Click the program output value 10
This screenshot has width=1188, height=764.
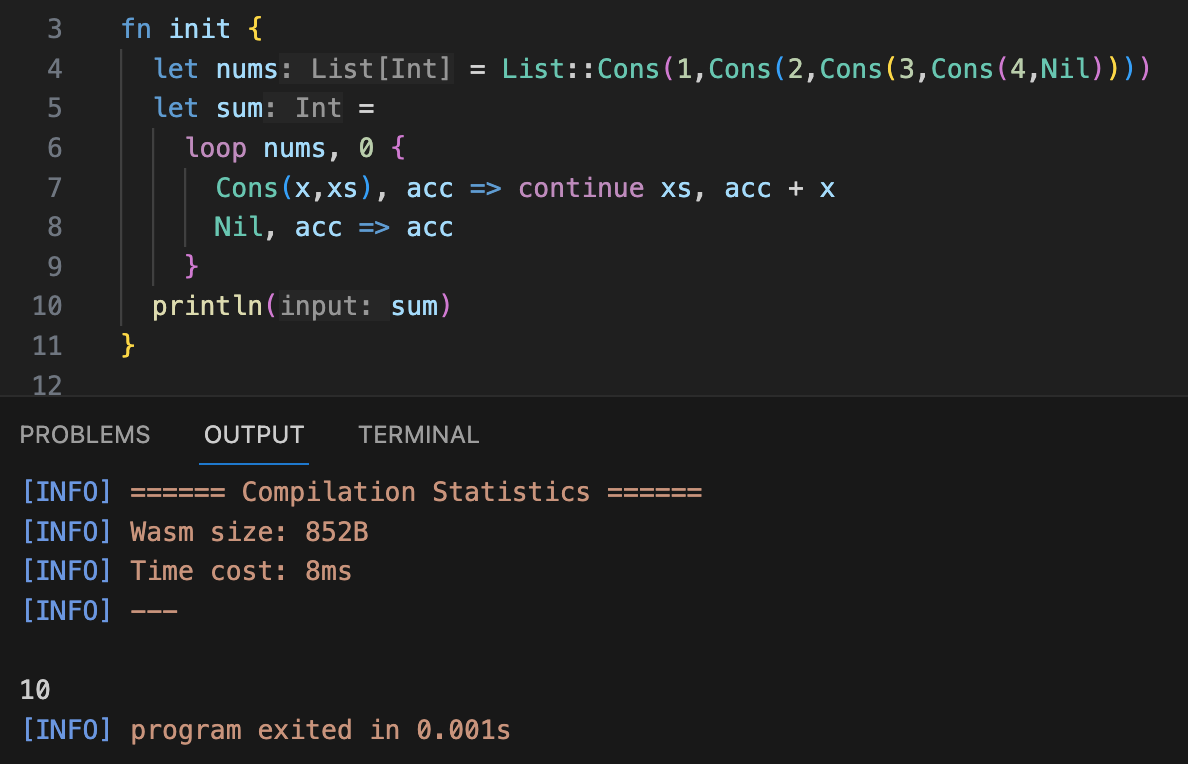35,689
